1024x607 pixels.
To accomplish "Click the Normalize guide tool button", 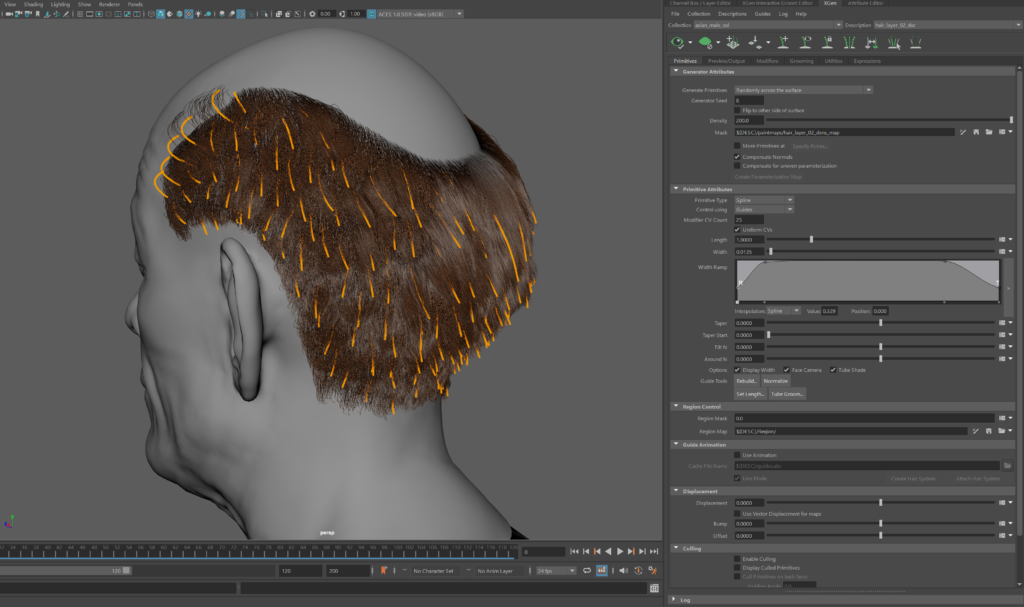I will coord(775,381).
